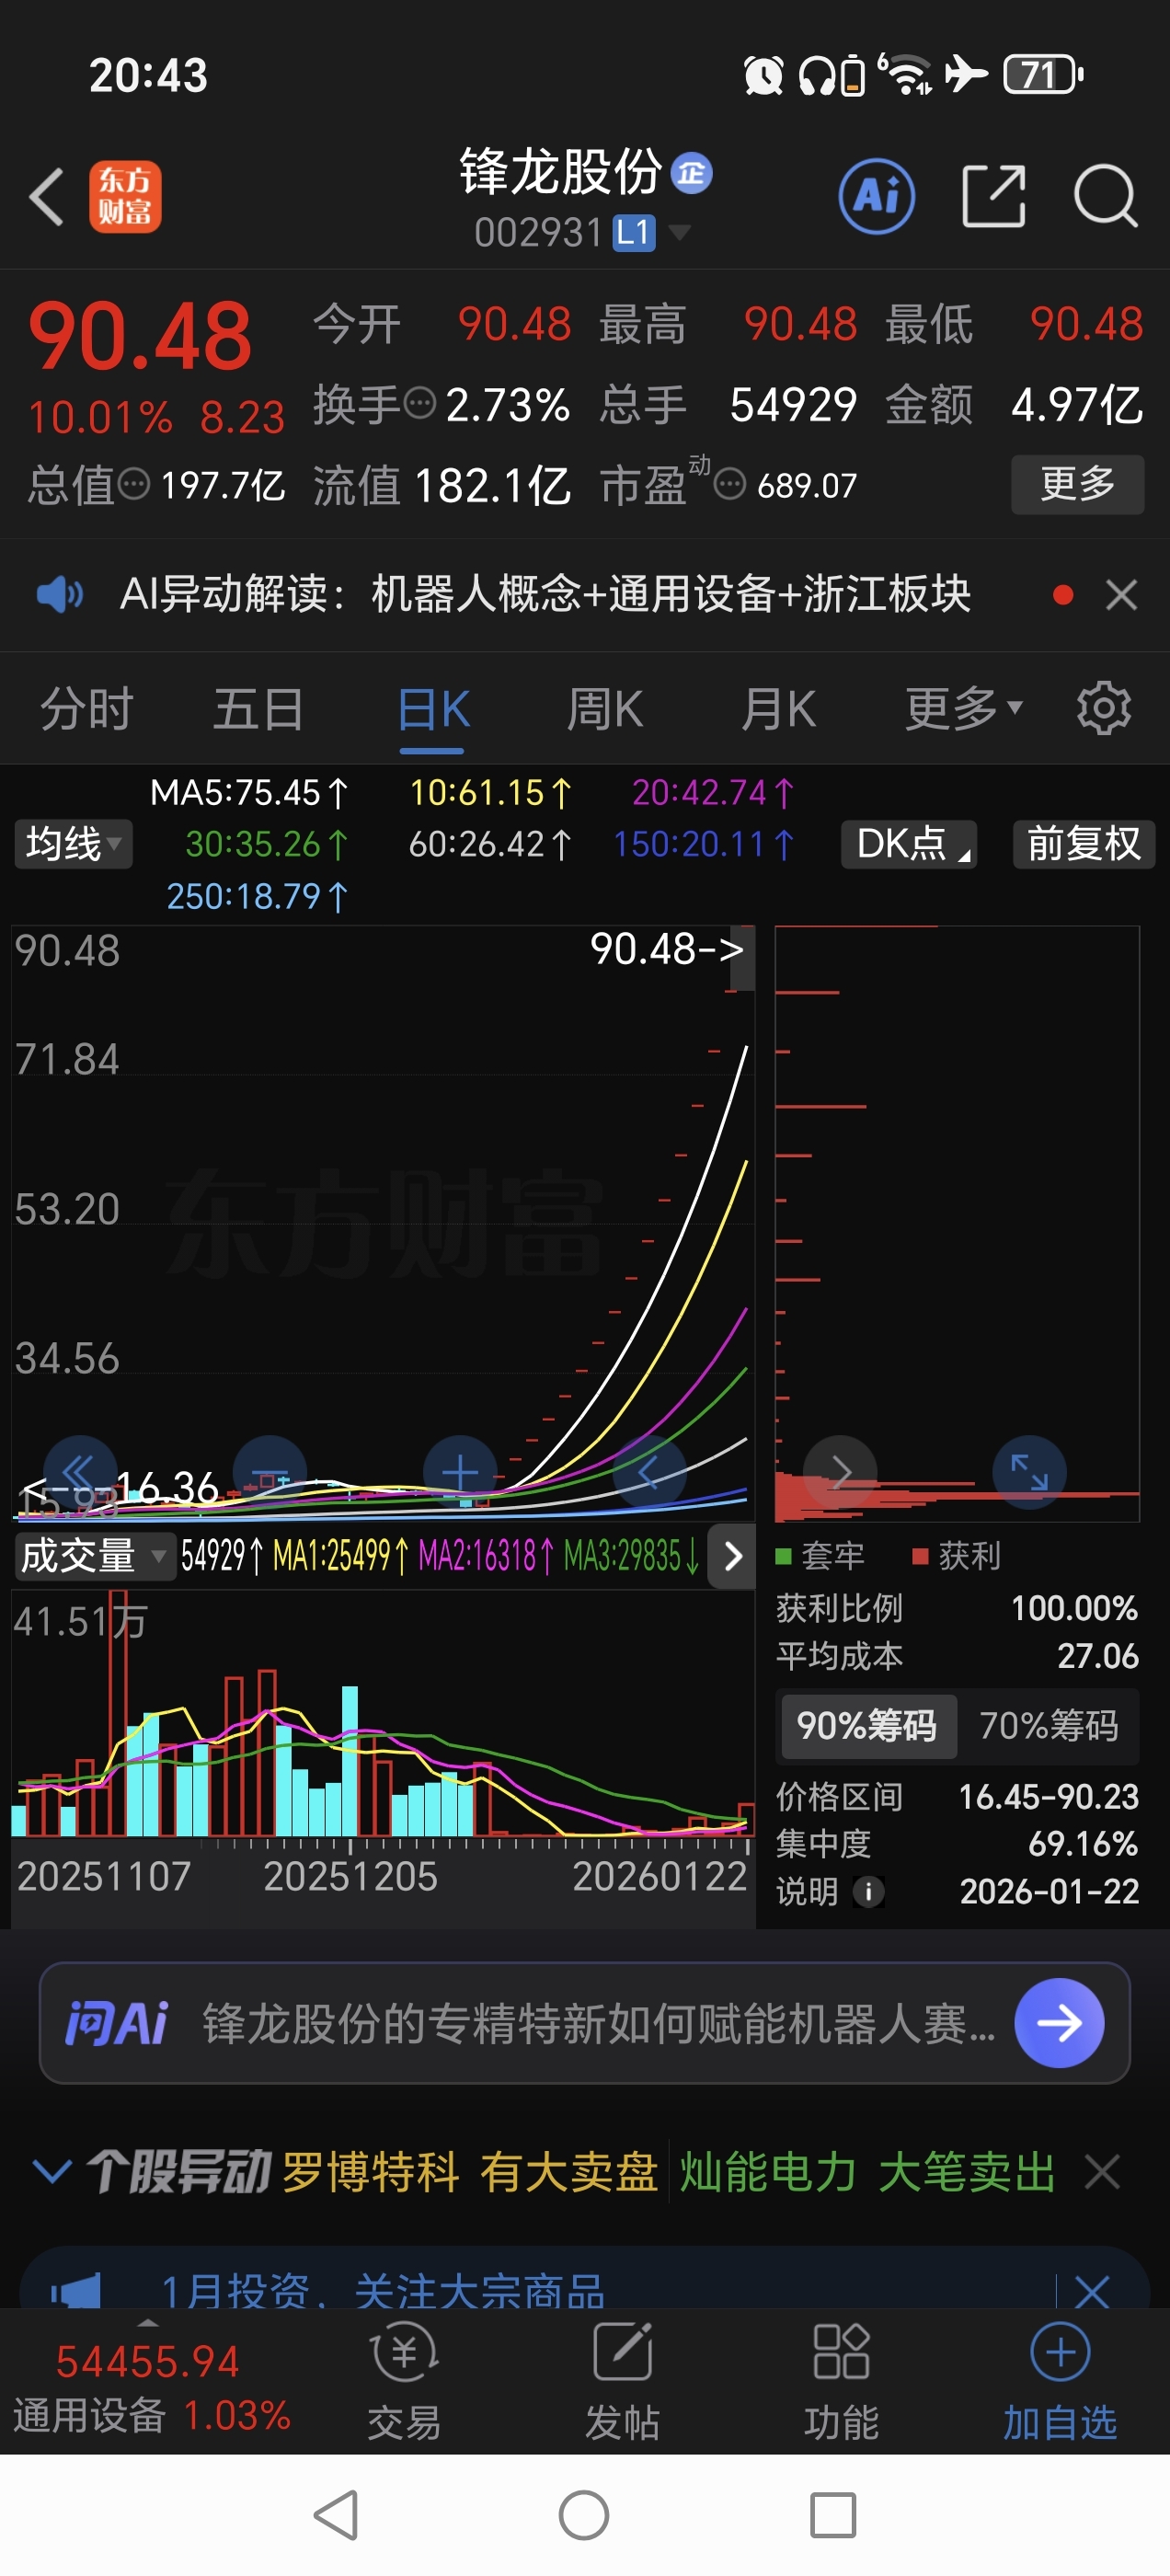
Task: Tap the fullscreen expand chart icon
Action: pos(1029,1472)
